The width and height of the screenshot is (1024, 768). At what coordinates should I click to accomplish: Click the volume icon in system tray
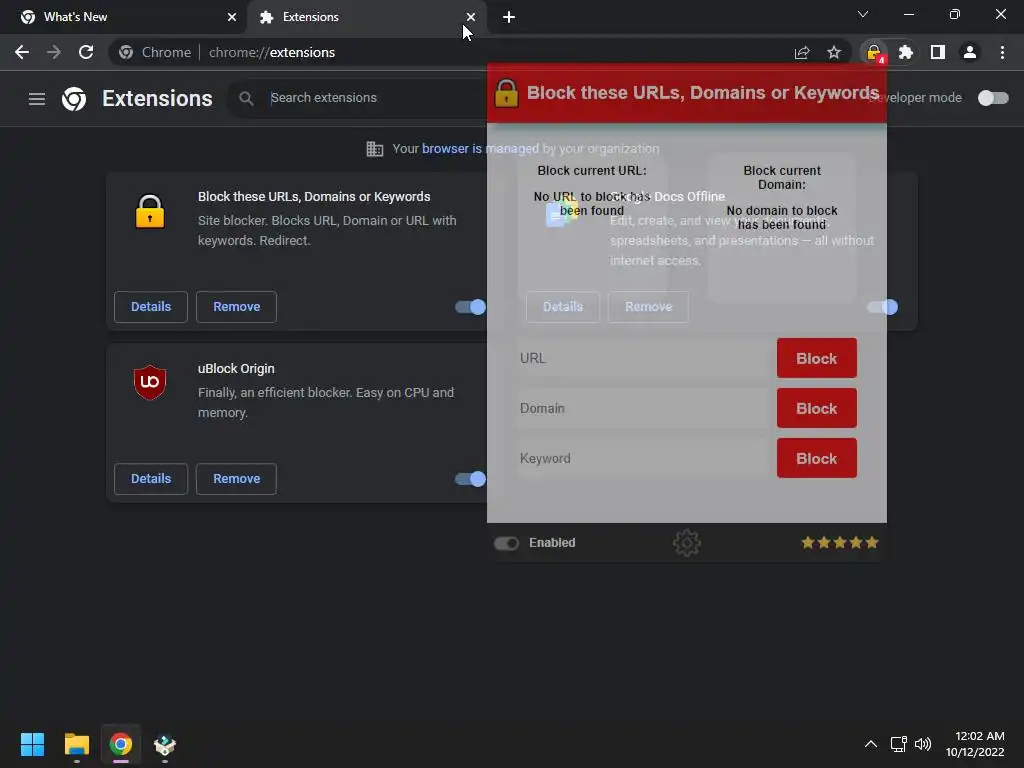coord(923,744)
